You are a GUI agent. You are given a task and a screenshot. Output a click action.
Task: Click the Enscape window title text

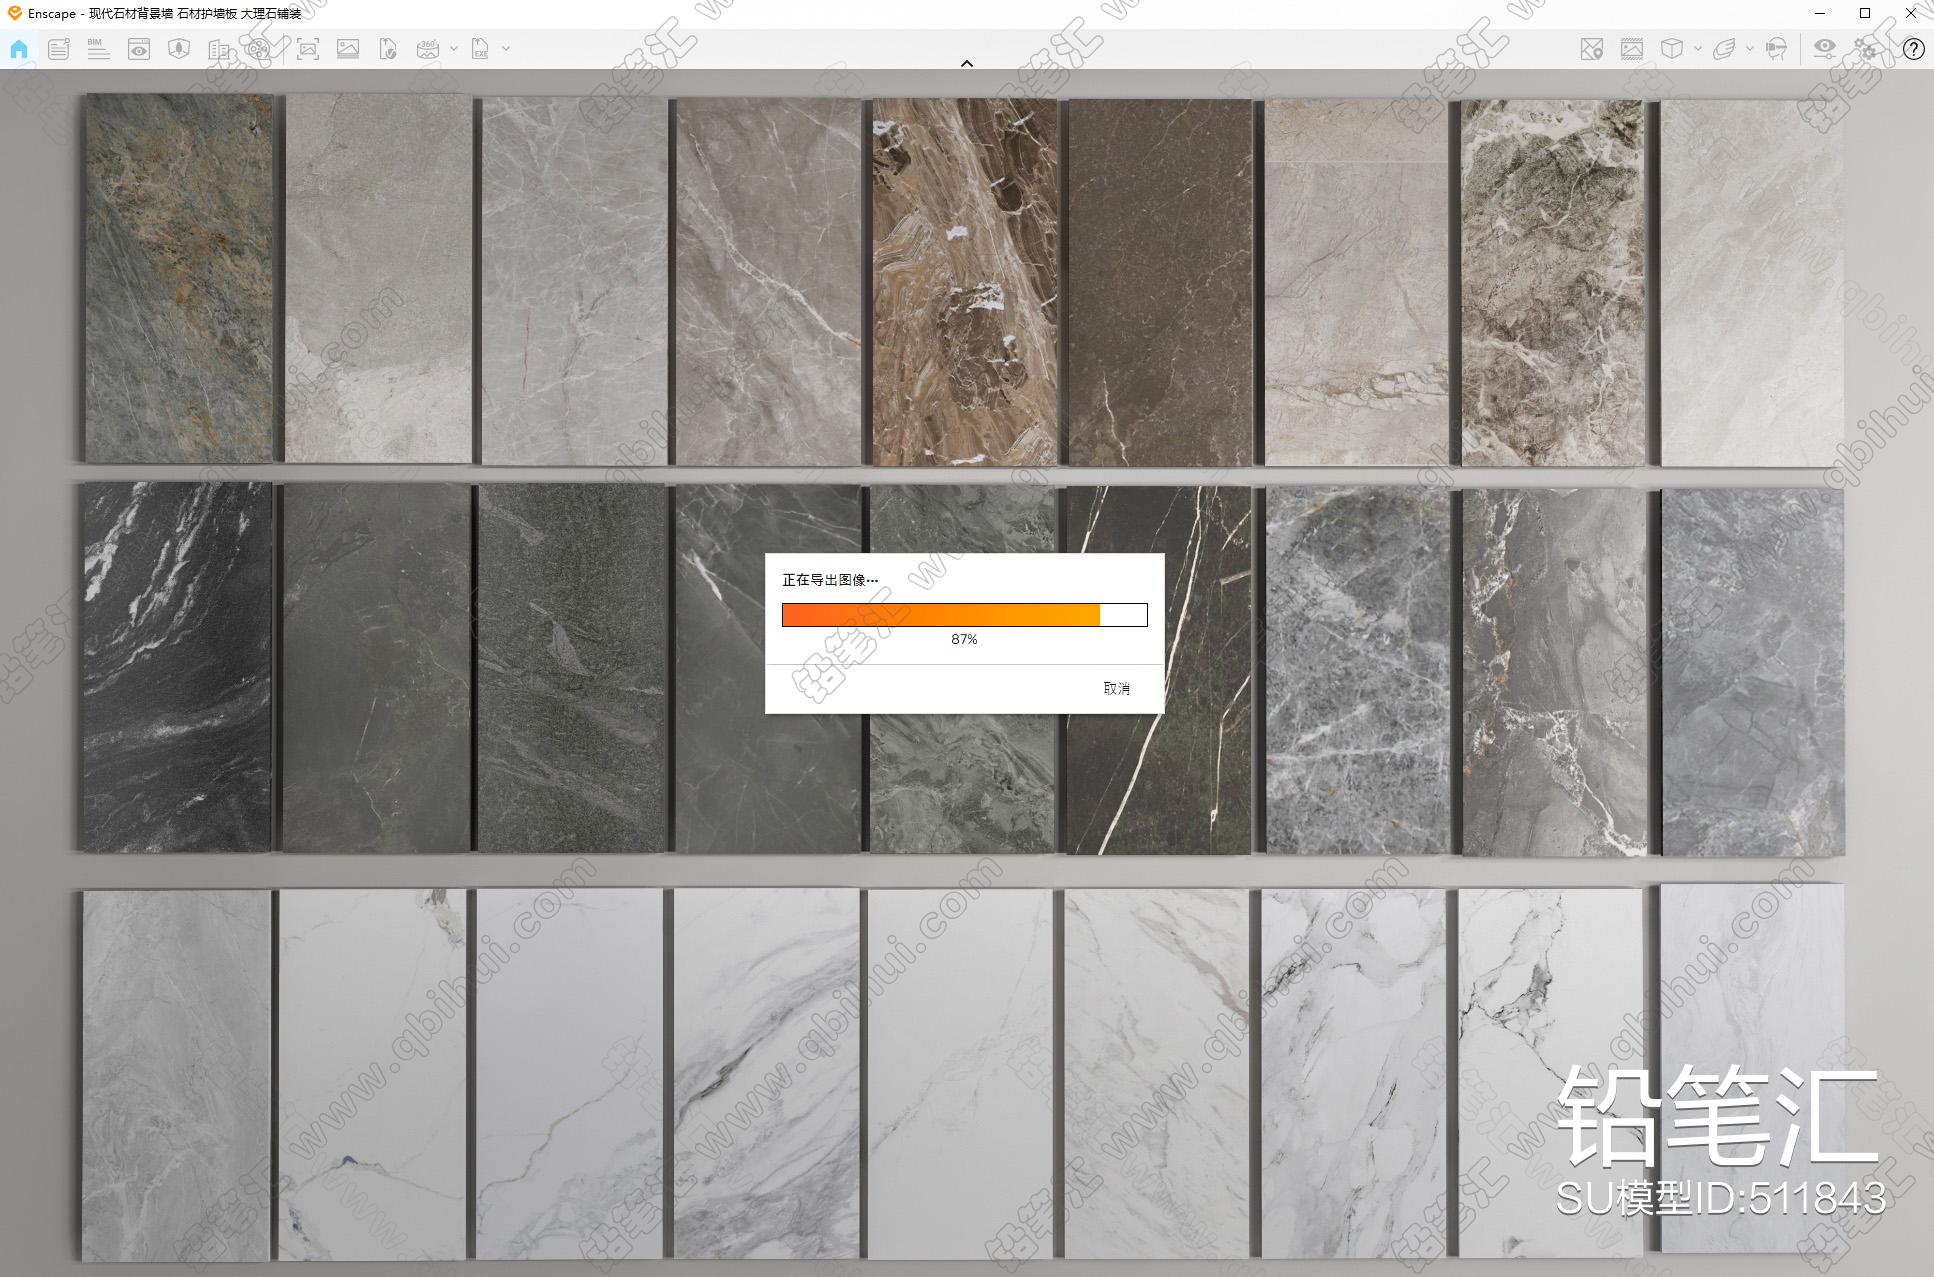[164, 13]
